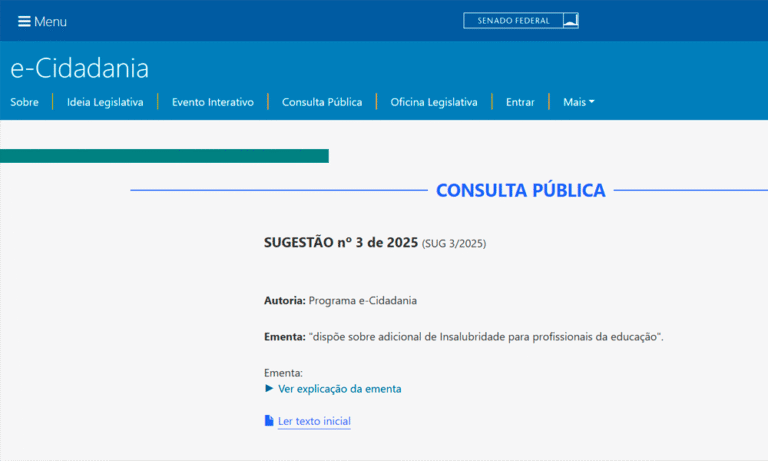The height and width of the screenshot is (461, 768).
Task: Expand Ver explicação da ementa triangle
Action: click(269, 388)
